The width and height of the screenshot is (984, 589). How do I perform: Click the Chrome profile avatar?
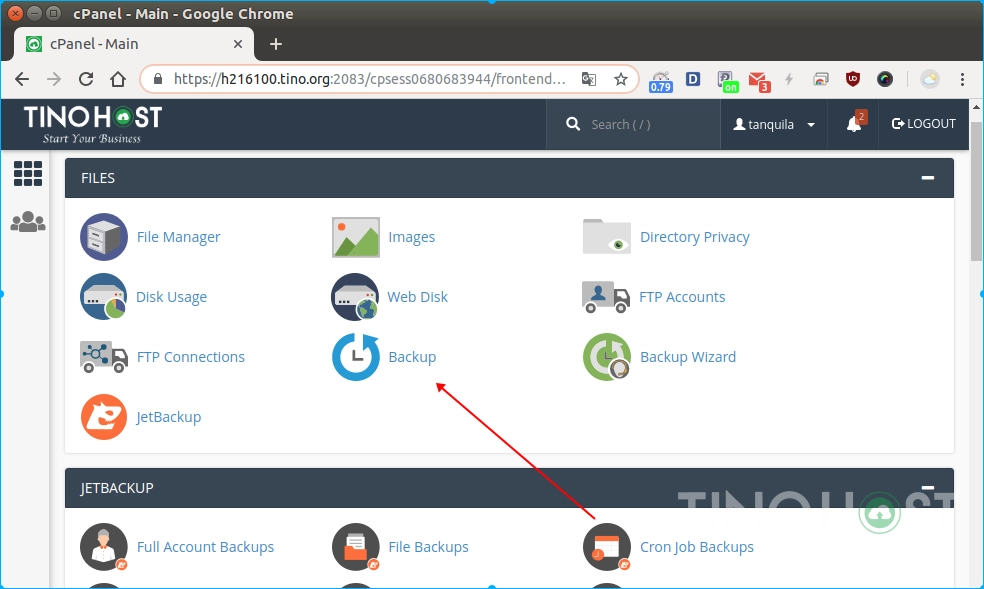929,79
